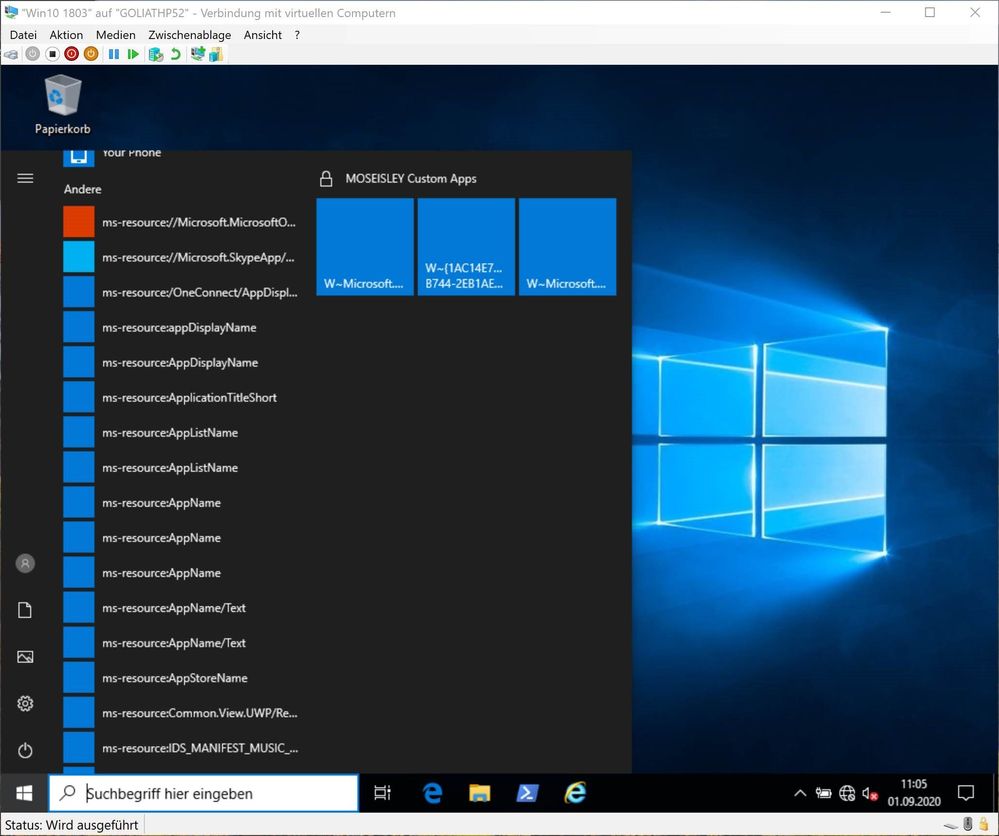
Task: Open the Ansicht menu
Action: (x=263, y=35)
